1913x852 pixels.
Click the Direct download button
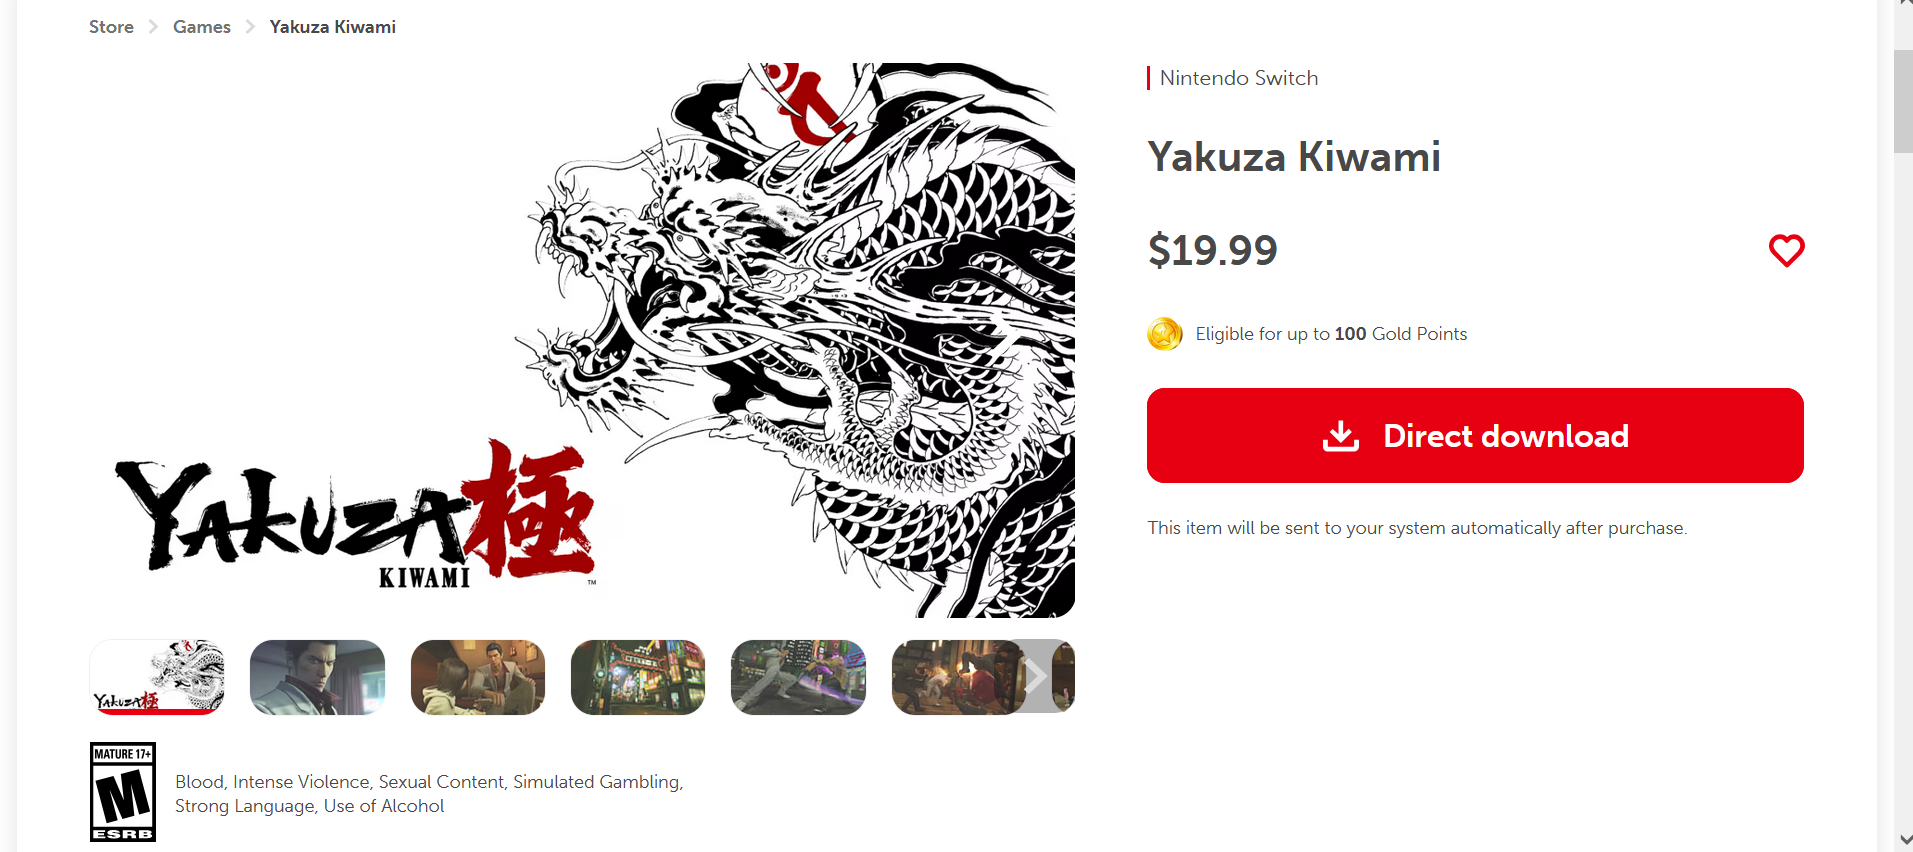pos(1475,436)
